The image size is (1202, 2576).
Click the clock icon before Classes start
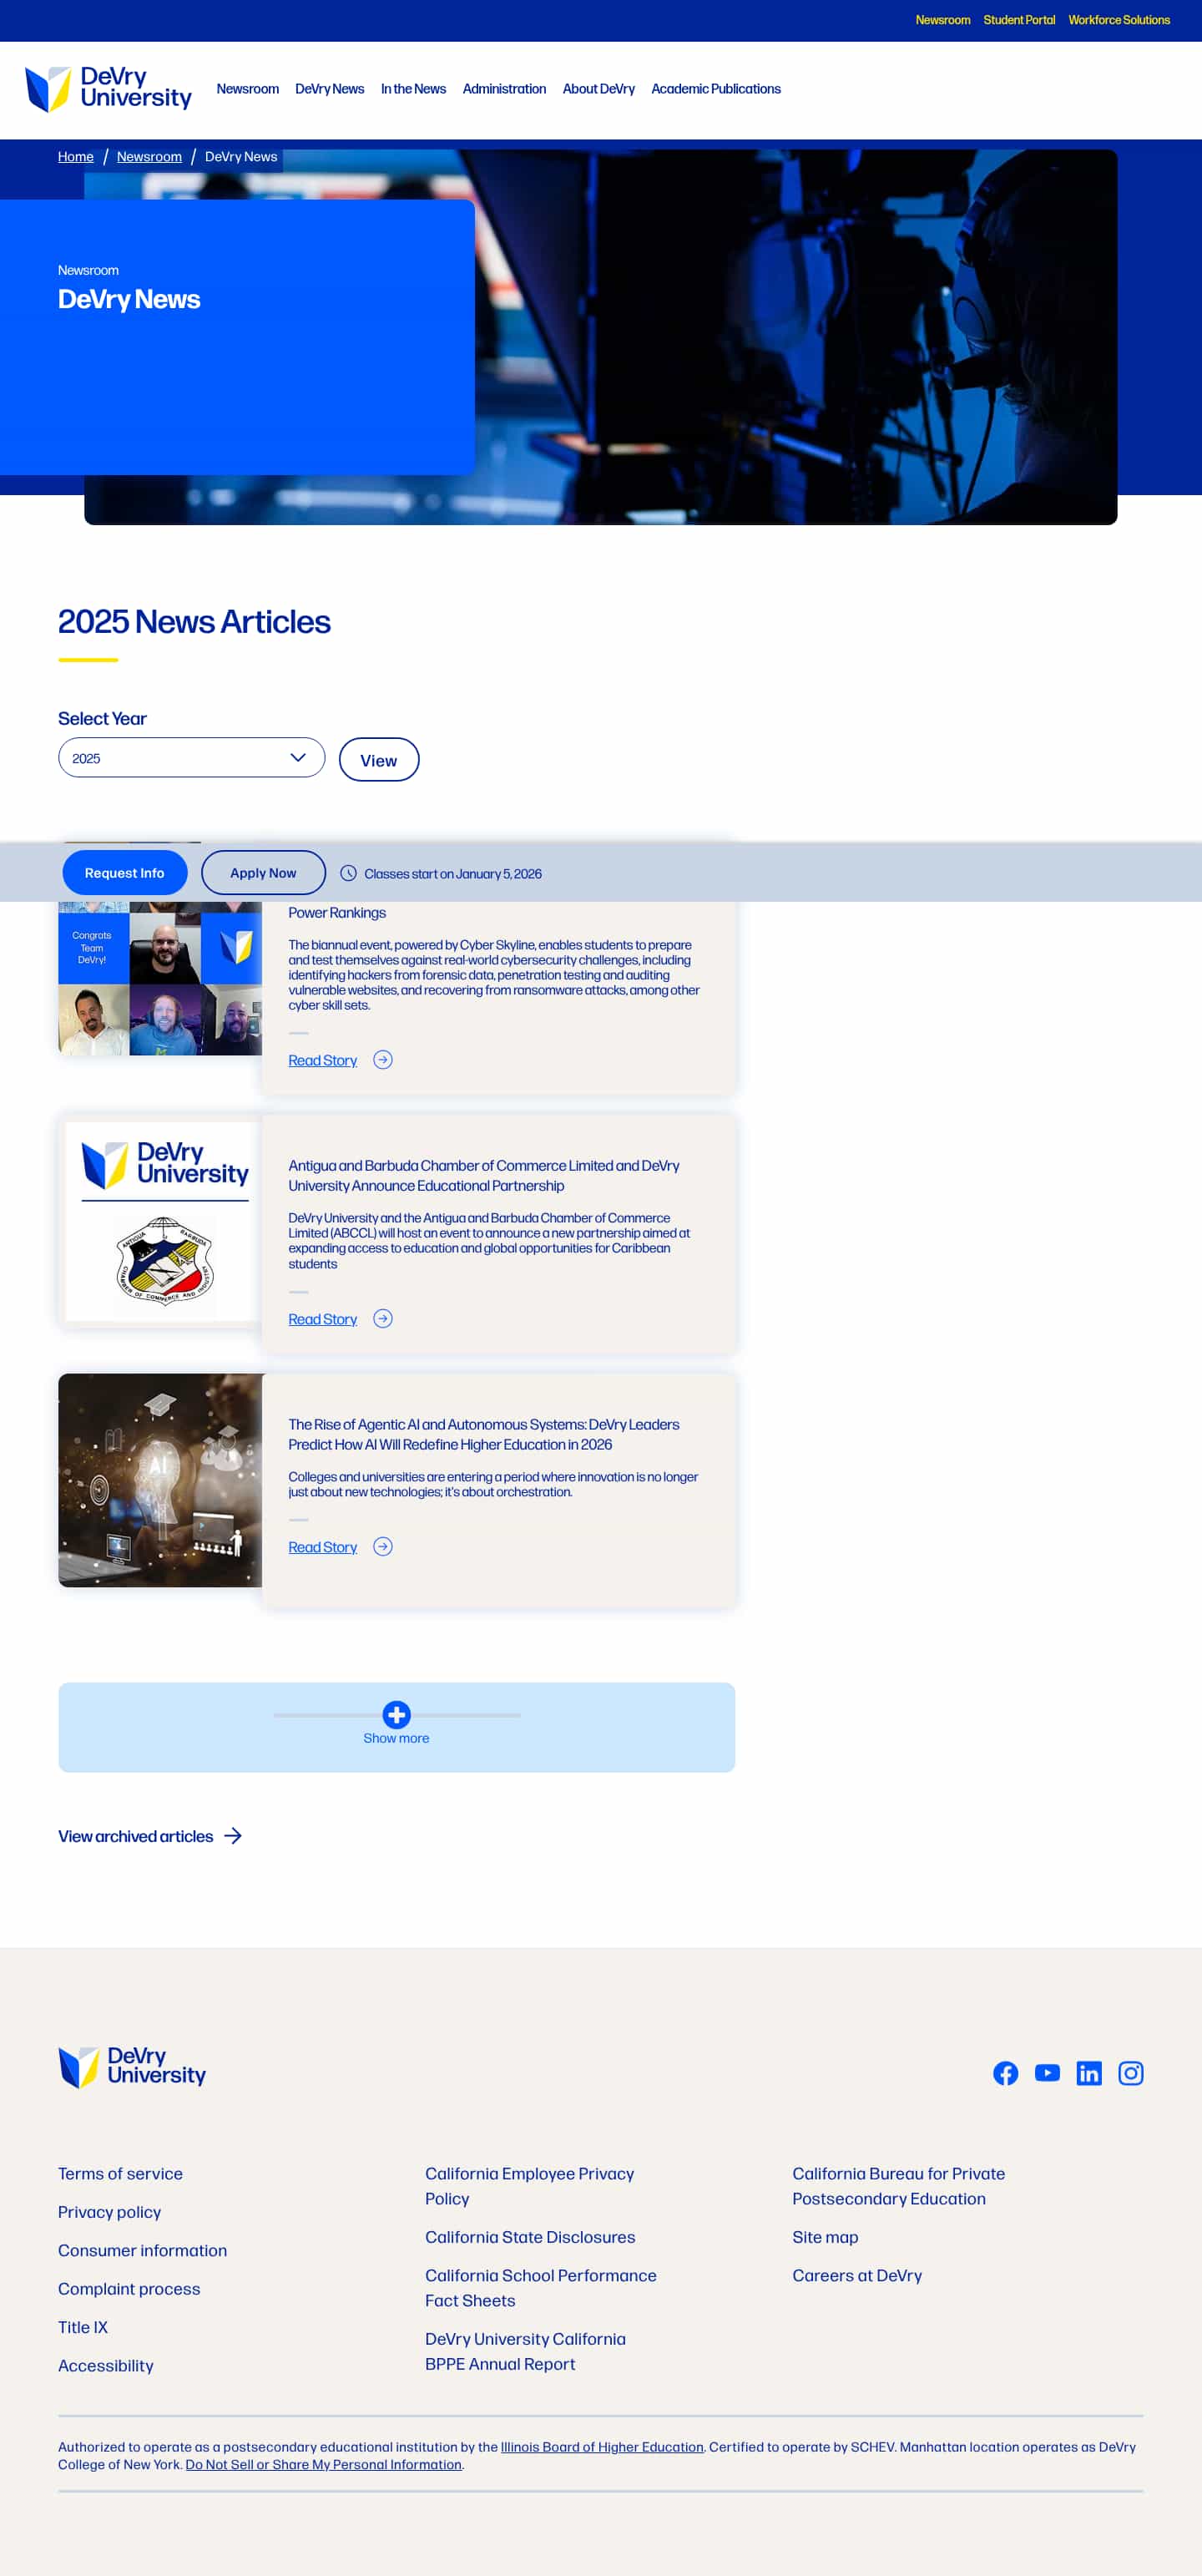point(348,873)
